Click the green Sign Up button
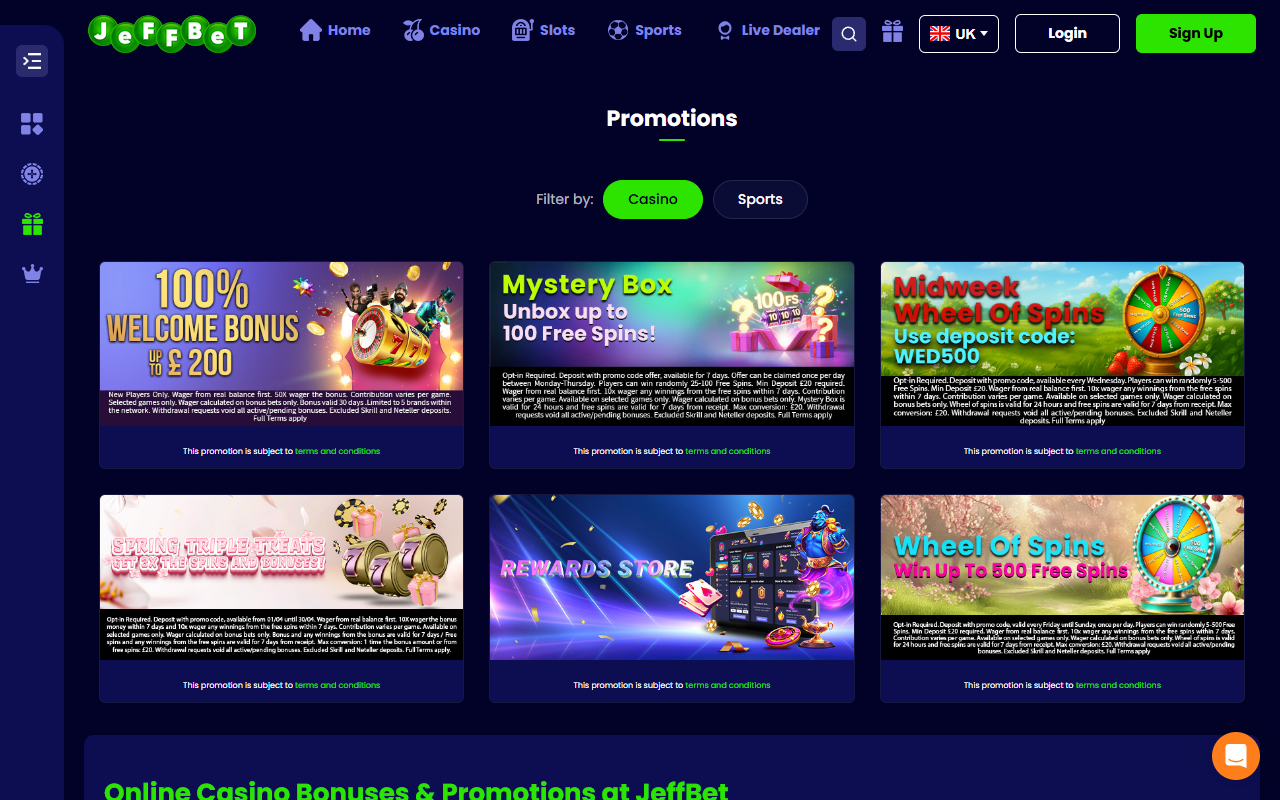Viewport: 1280px width, 800px height. pyautogui.click(x=1196, y=33)
